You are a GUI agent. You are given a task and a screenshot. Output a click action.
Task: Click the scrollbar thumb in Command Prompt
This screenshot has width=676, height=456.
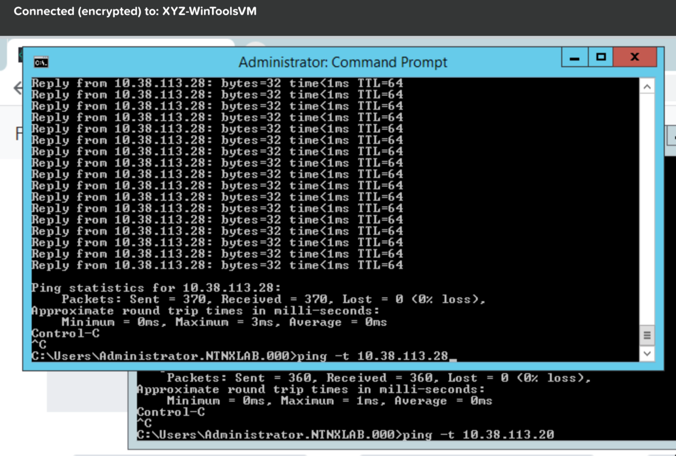pos(647,335)
